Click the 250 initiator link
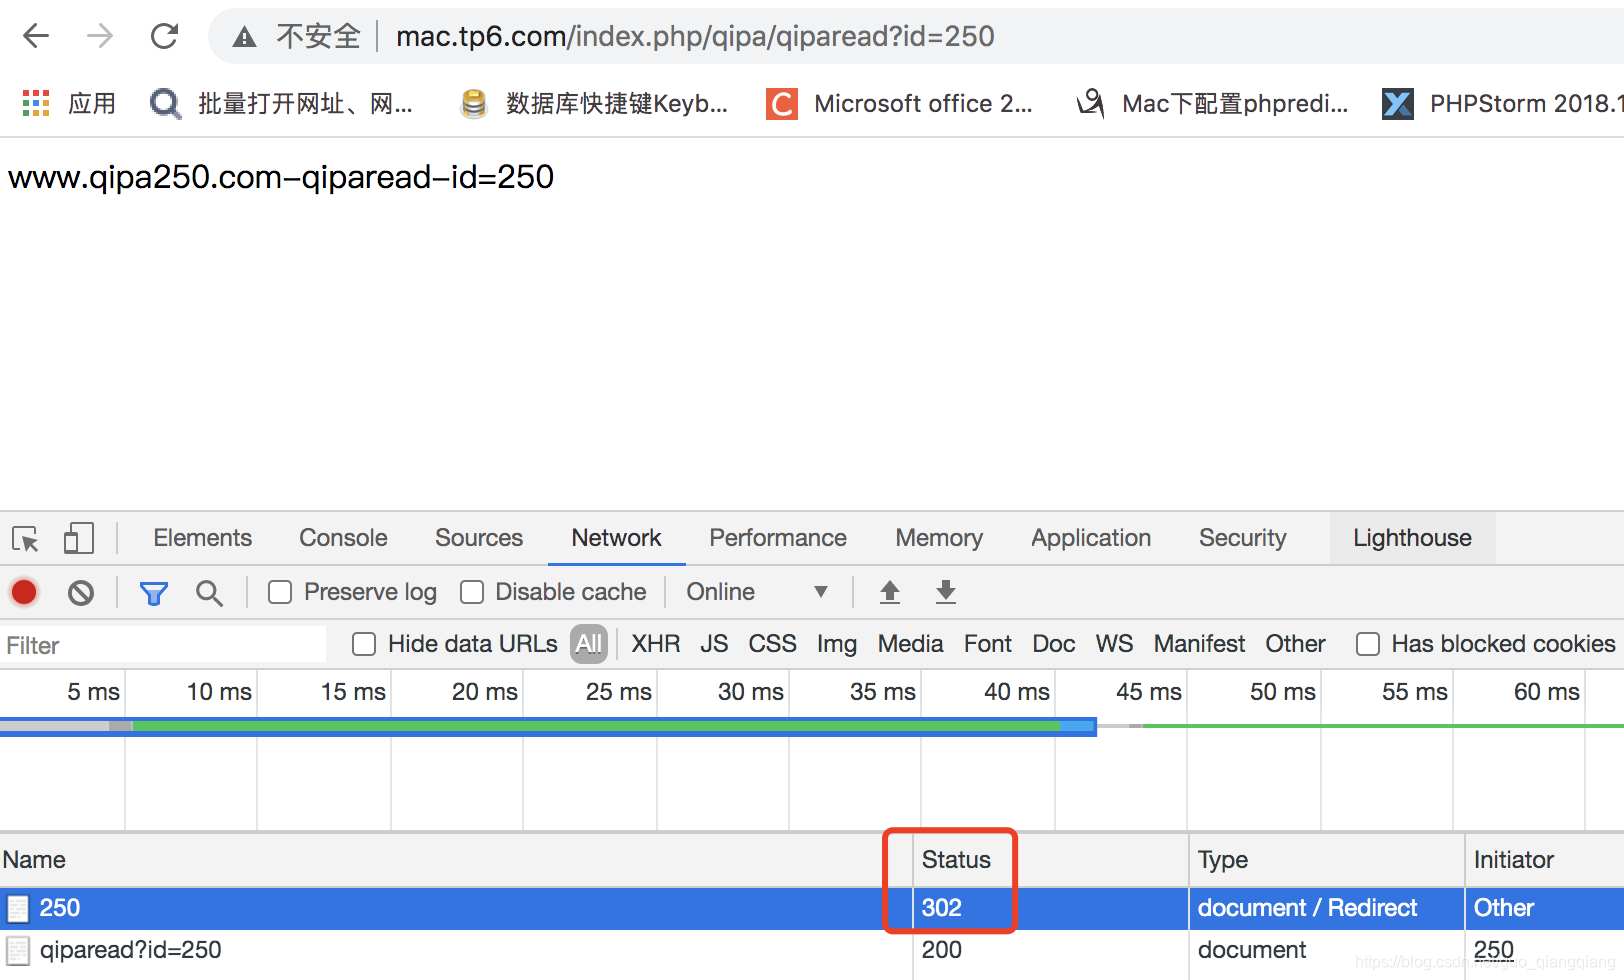 pos(1493,950)
